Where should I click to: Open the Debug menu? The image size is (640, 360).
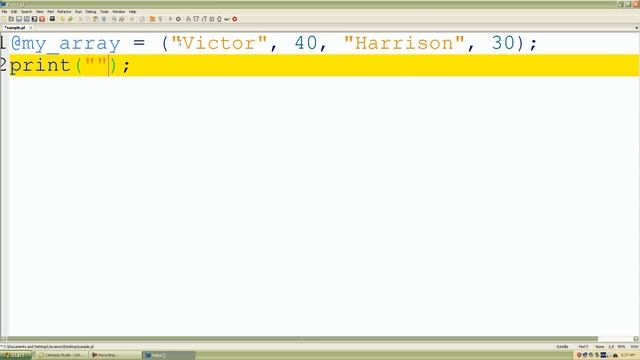91,12
